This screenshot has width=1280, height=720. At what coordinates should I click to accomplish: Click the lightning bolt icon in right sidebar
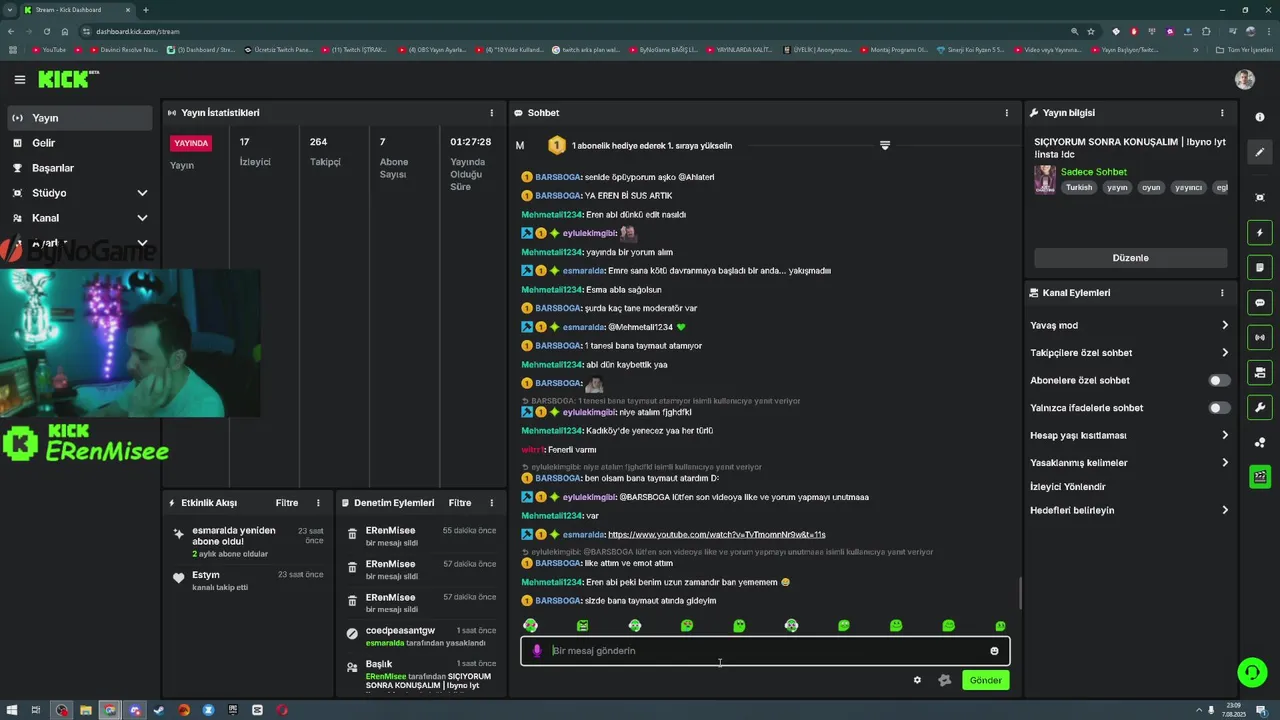pyautogui.click(x=1260, y=233)
